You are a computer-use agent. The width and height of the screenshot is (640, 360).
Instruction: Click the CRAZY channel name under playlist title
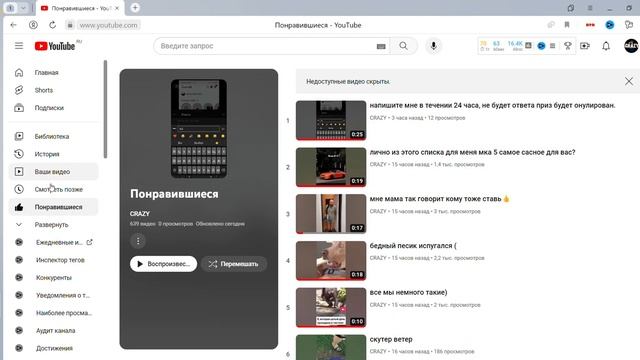pos(140,213)
